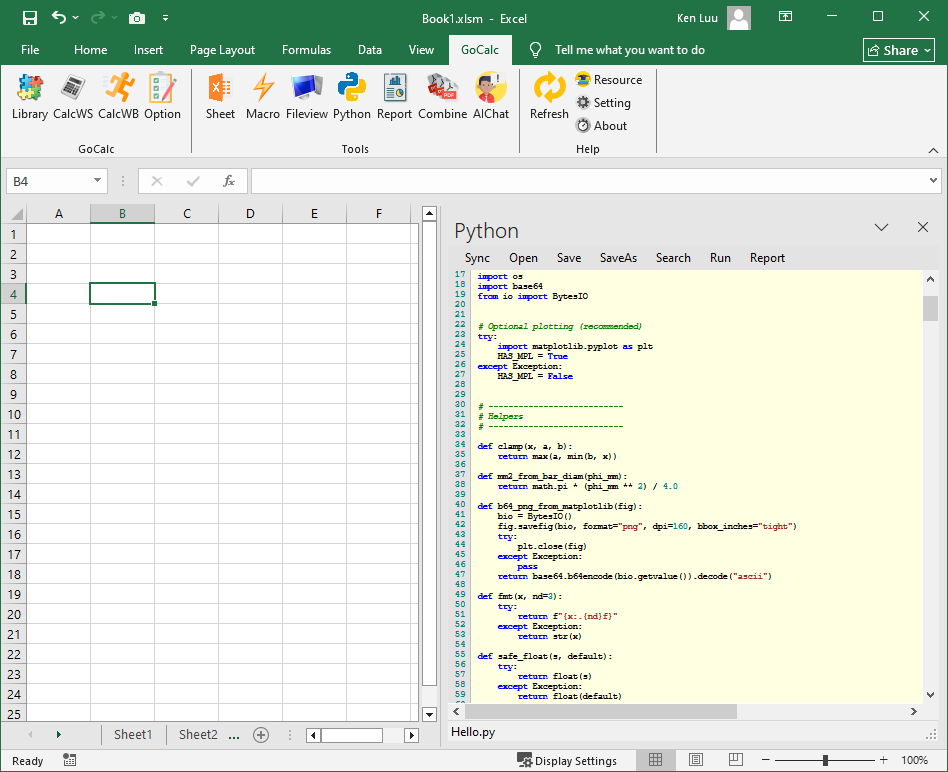Zoom in with the plus button
Viewport: 948px width, 772px height.
[883, 760]
